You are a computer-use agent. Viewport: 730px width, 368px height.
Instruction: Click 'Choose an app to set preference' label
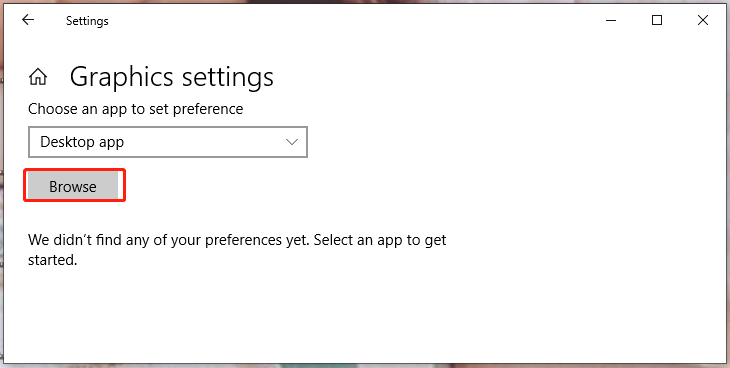coord(135,109)
